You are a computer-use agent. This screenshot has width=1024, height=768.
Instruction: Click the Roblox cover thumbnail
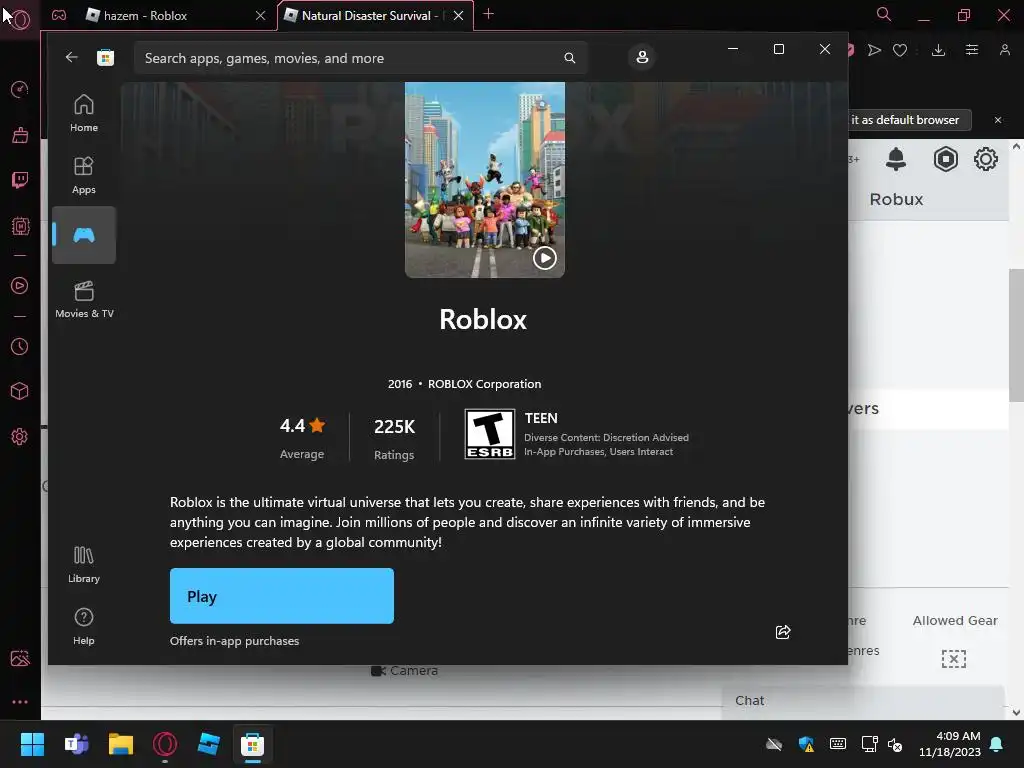coord(485,180)
